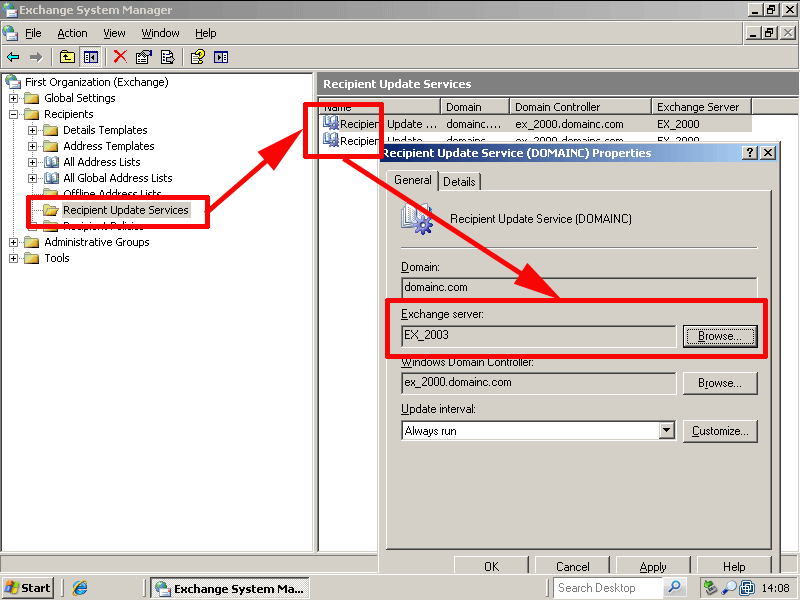This screenshot has height=600, width=800.
Task: Open Properties from the toolbar icon
Action: (144, 57)
